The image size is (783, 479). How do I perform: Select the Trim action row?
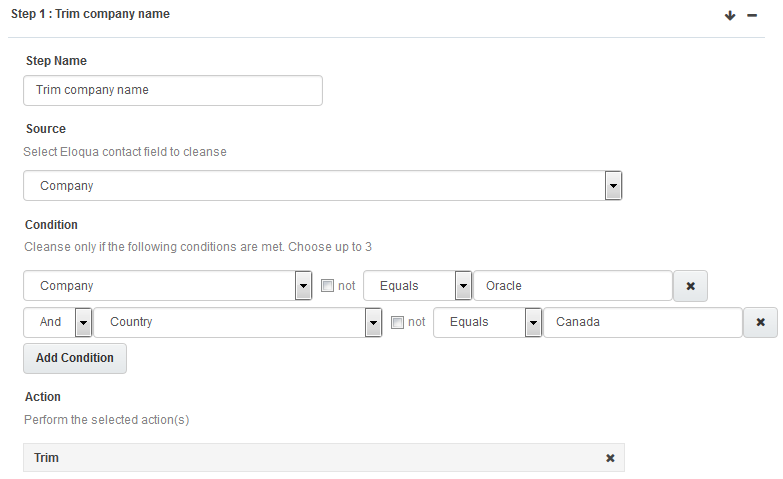click(300, 458)
